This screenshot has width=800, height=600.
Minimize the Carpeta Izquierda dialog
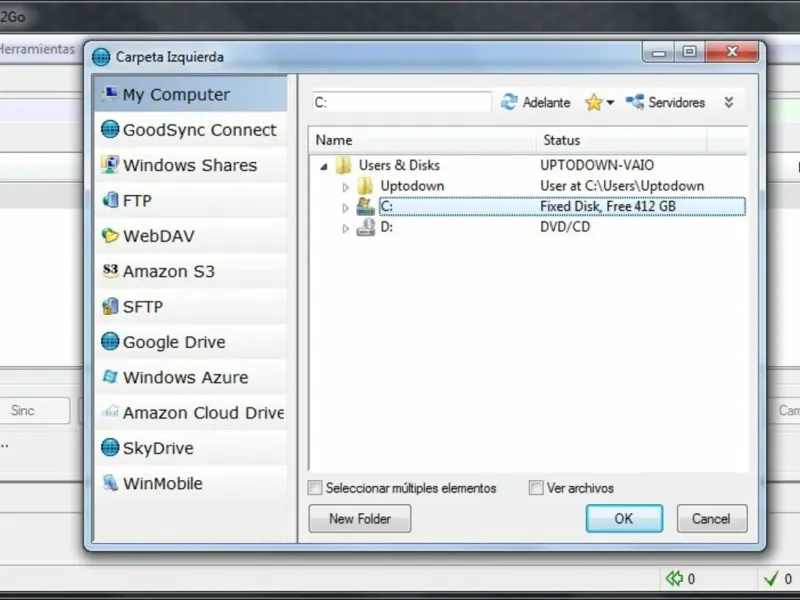click(x=659, y=52)
